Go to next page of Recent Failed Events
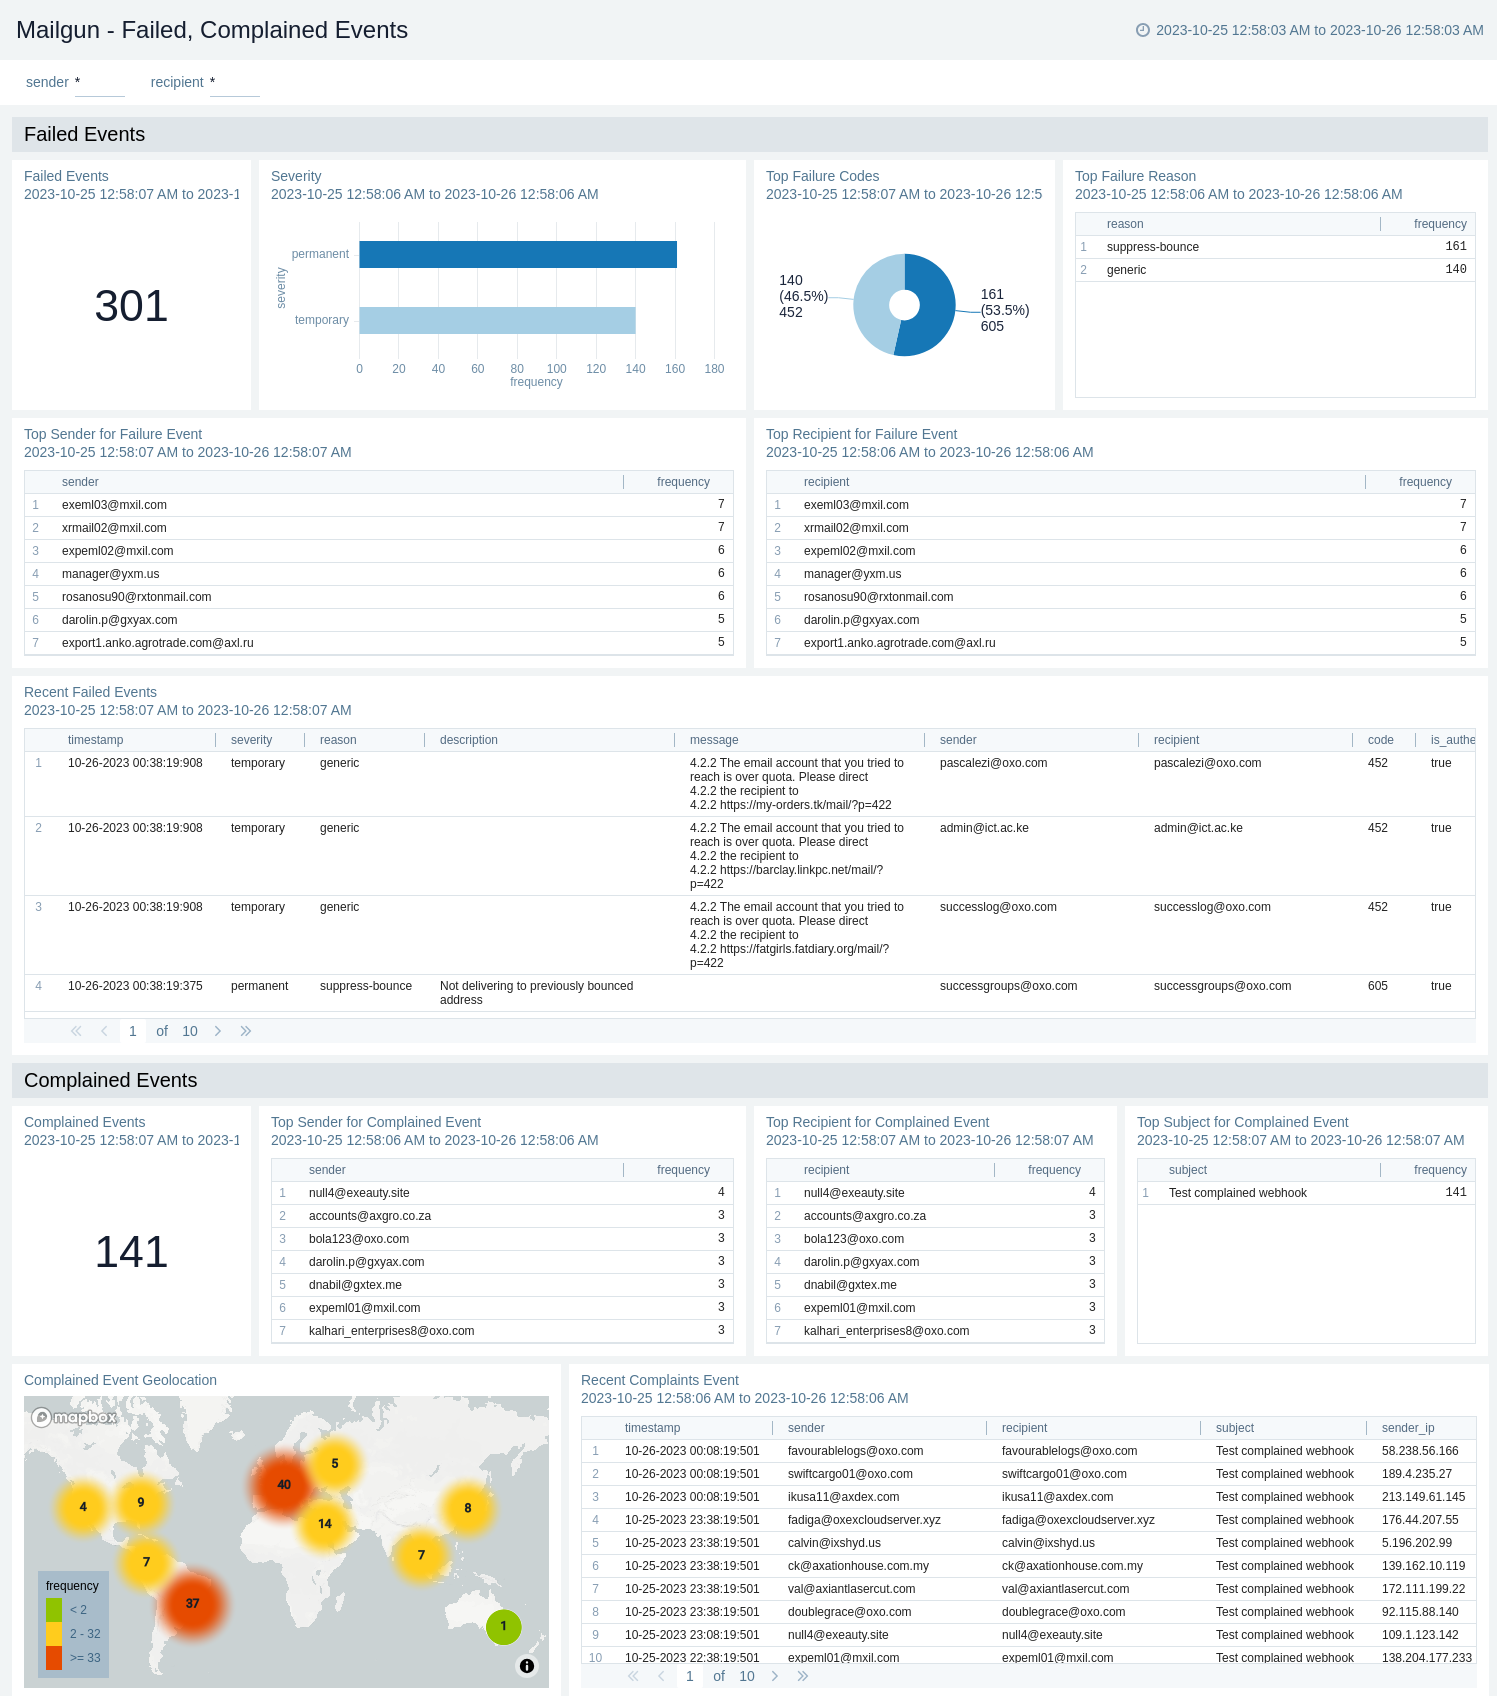Screen dimensions: 1497x1696 coord(218,1031)
